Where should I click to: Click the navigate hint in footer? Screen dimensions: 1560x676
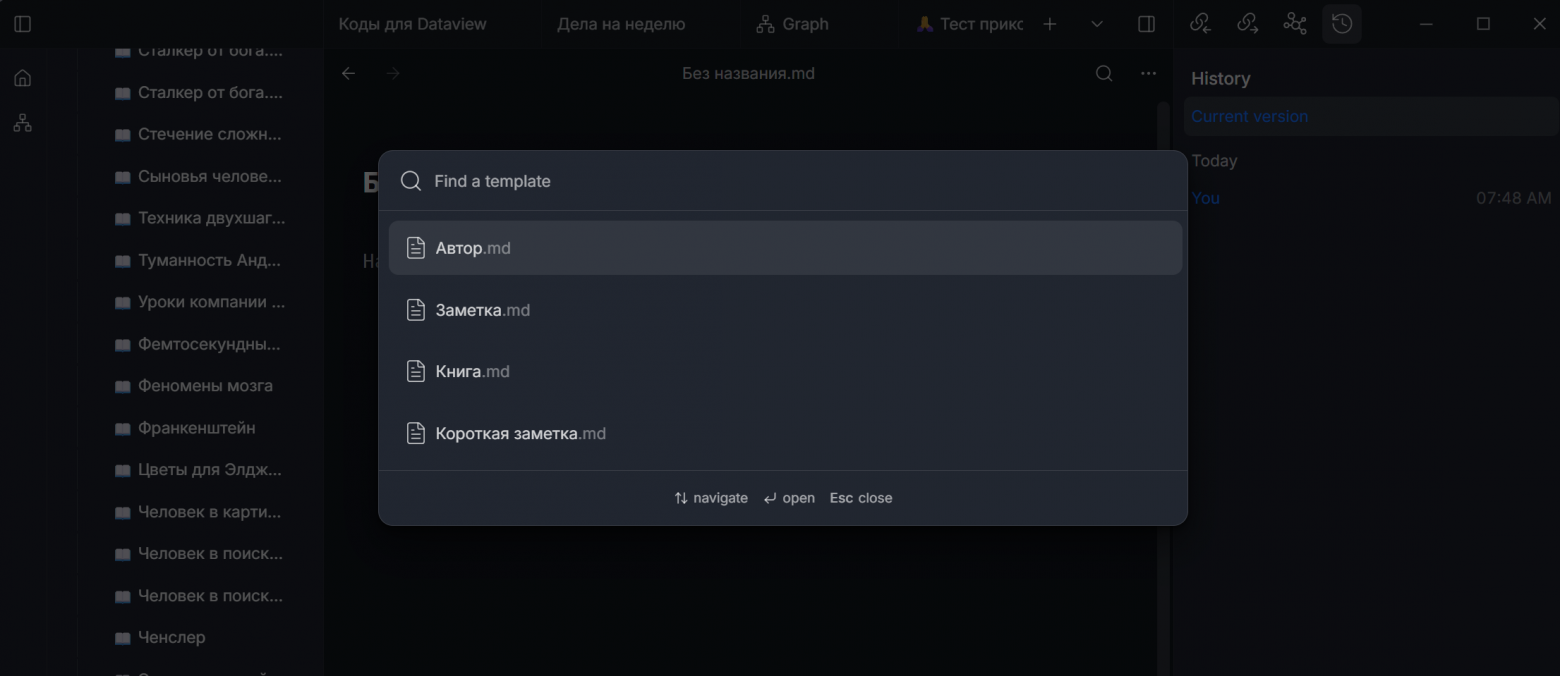(711, 498)
